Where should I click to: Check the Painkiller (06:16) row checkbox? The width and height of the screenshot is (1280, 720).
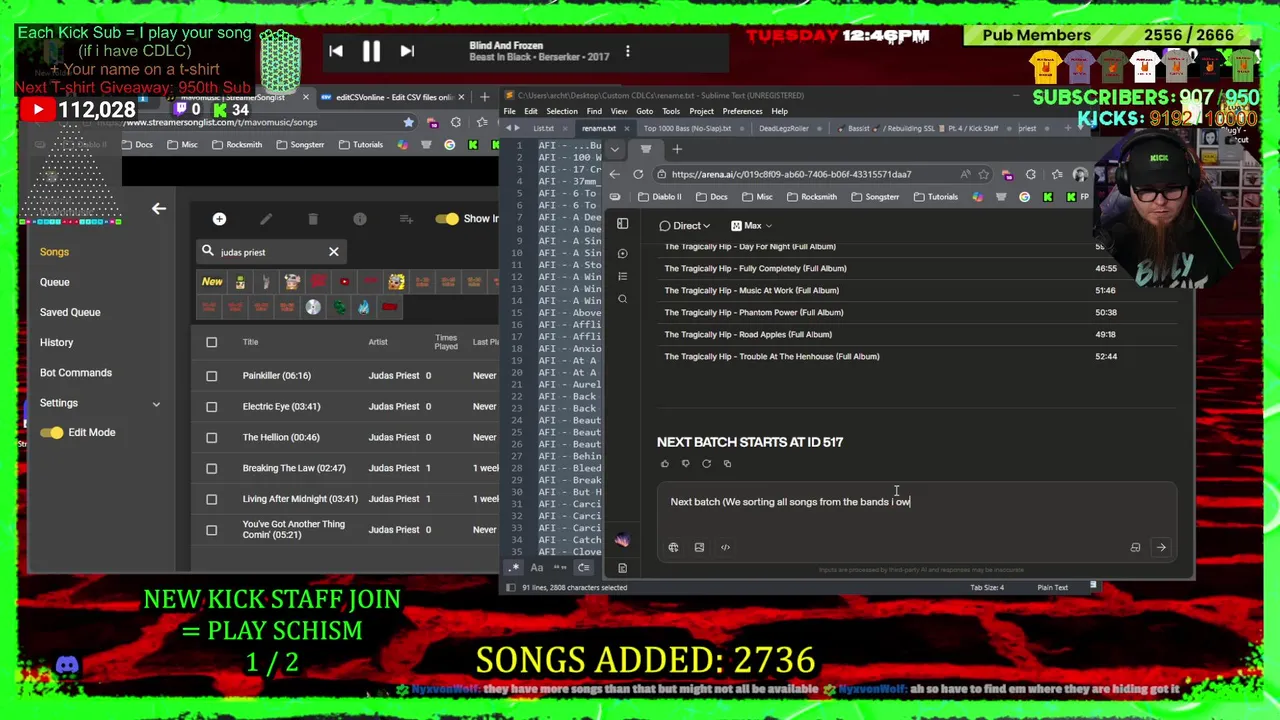pyautogui.click(x=211, y=376)
